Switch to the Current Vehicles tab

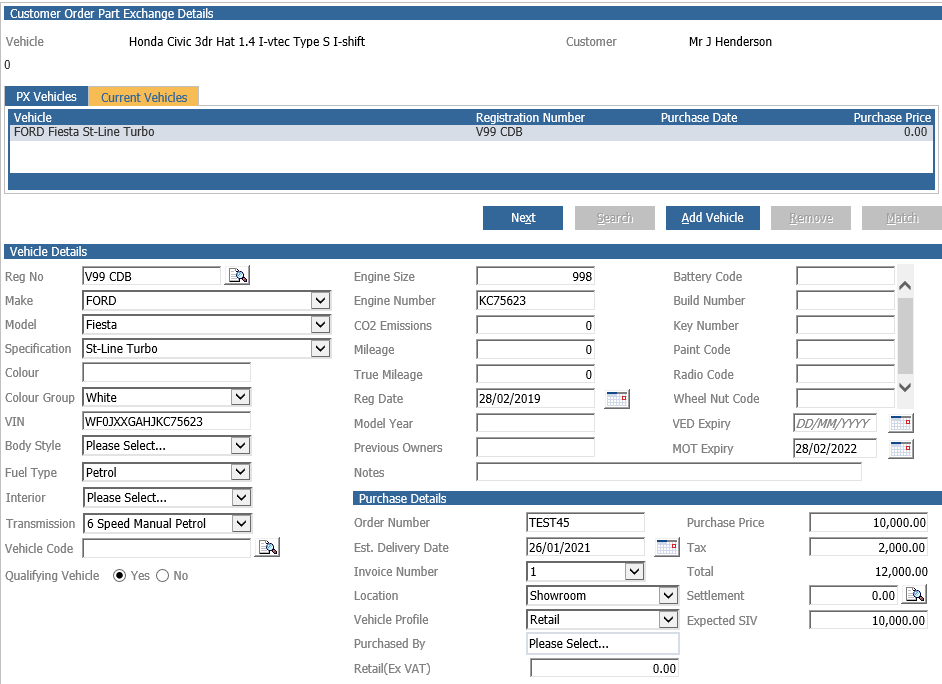tap(144, 97)
